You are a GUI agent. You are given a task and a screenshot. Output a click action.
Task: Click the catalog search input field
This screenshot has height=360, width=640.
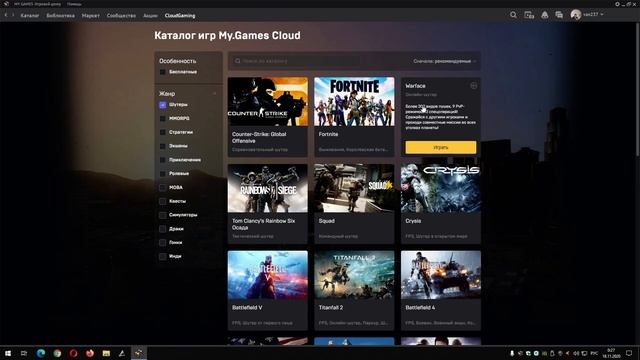tap(298, 61)
